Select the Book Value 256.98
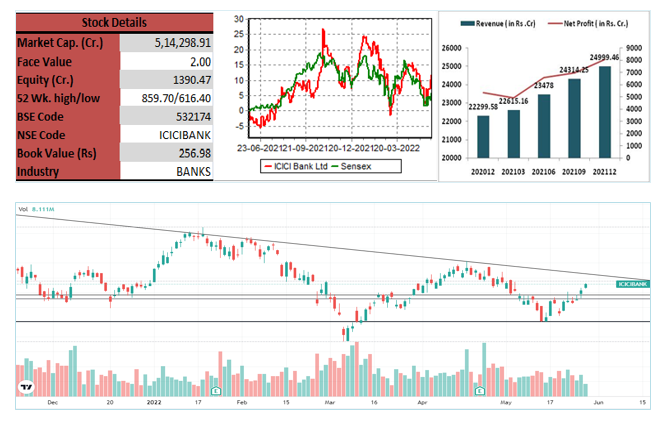The image size is (663, 423). (195, 153)
